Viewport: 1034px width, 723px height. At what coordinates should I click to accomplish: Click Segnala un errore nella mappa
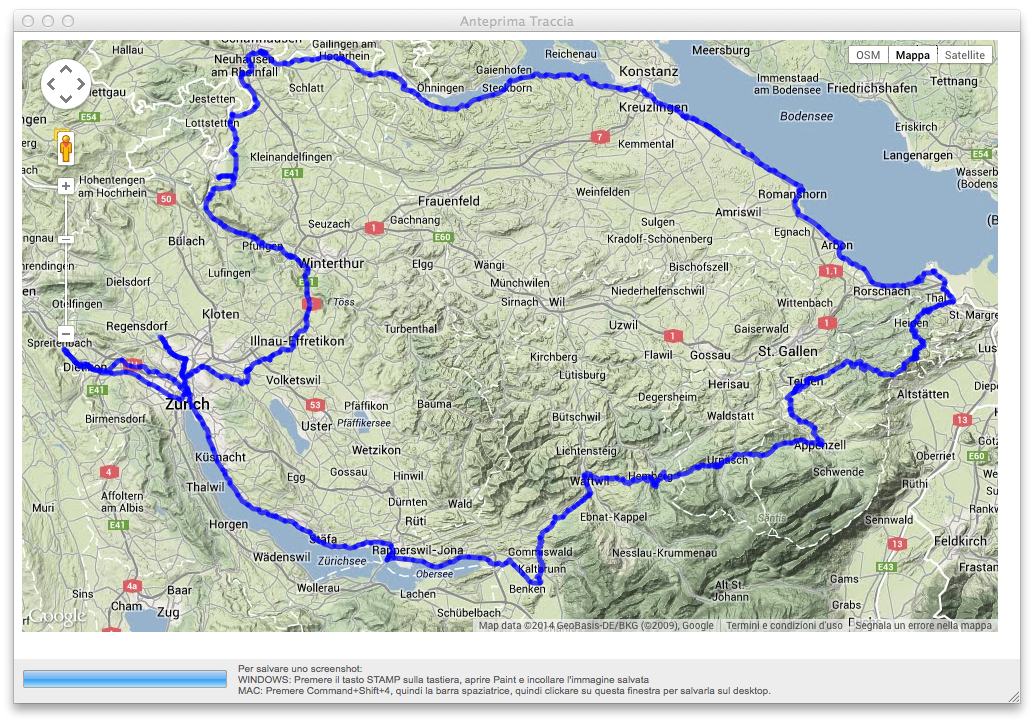[x=924, y=626]
